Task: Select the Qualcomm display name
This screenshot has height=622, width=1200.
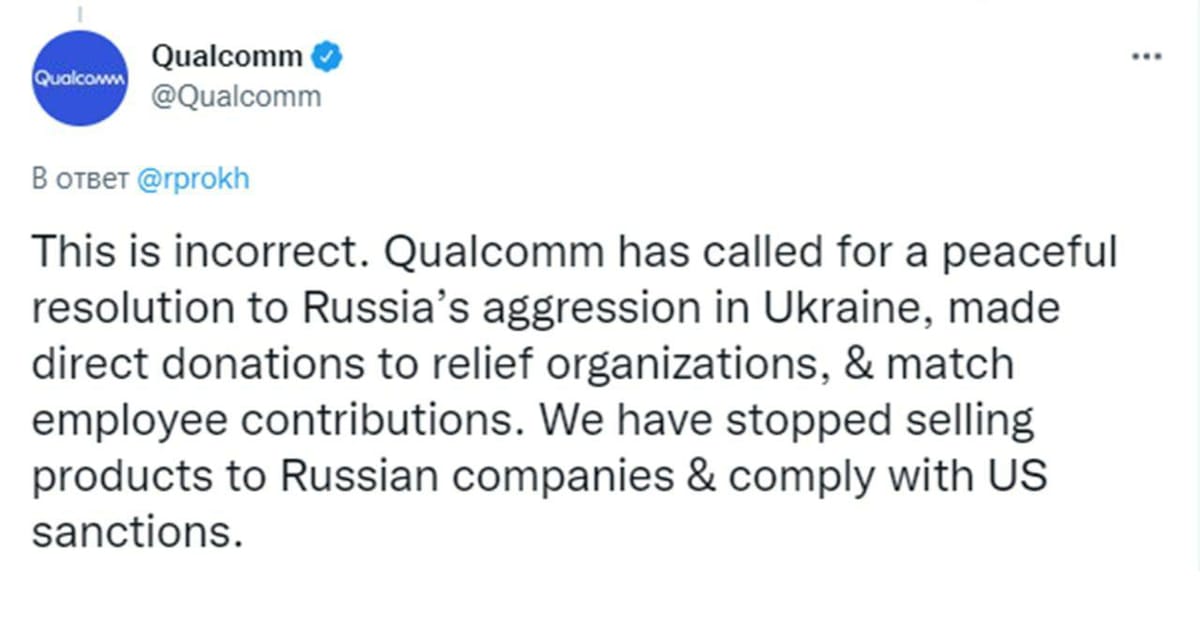Action: click(x=225, y=57)
